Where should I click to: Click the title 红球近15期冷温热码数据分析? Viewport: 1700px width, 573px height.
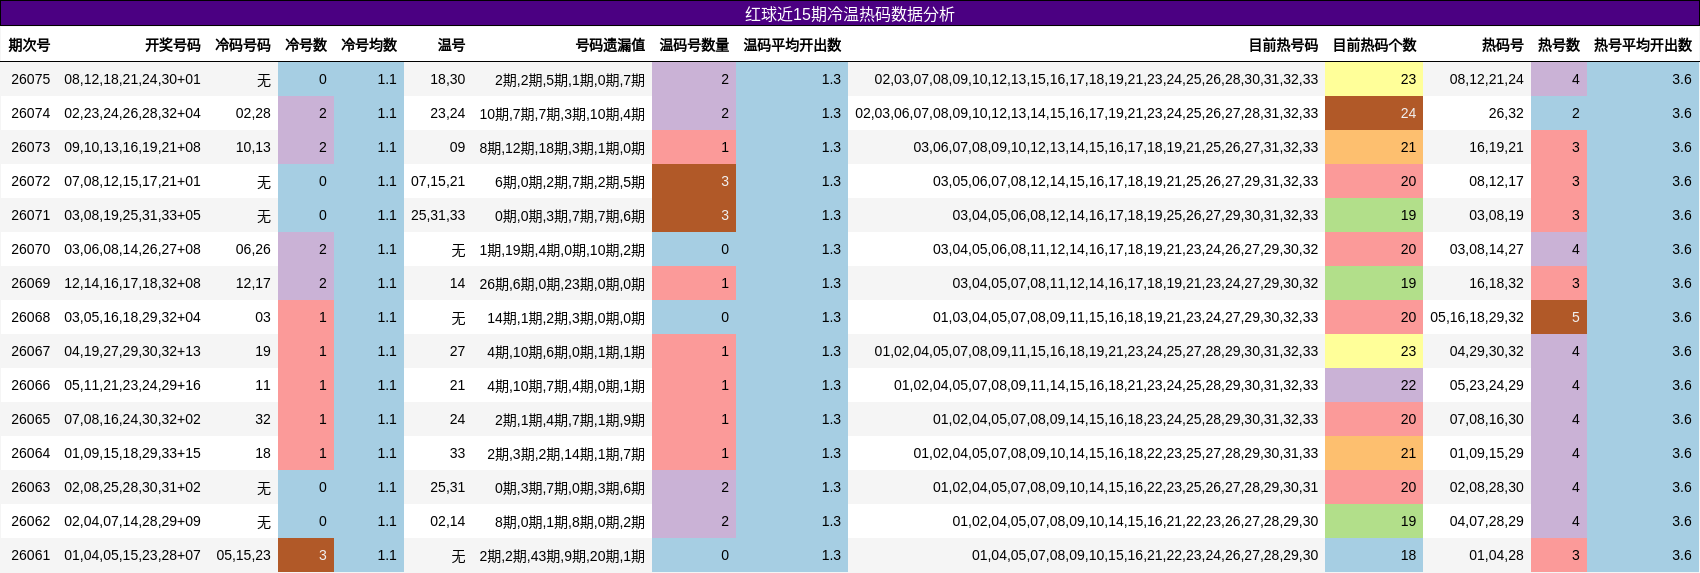point(850,14)
